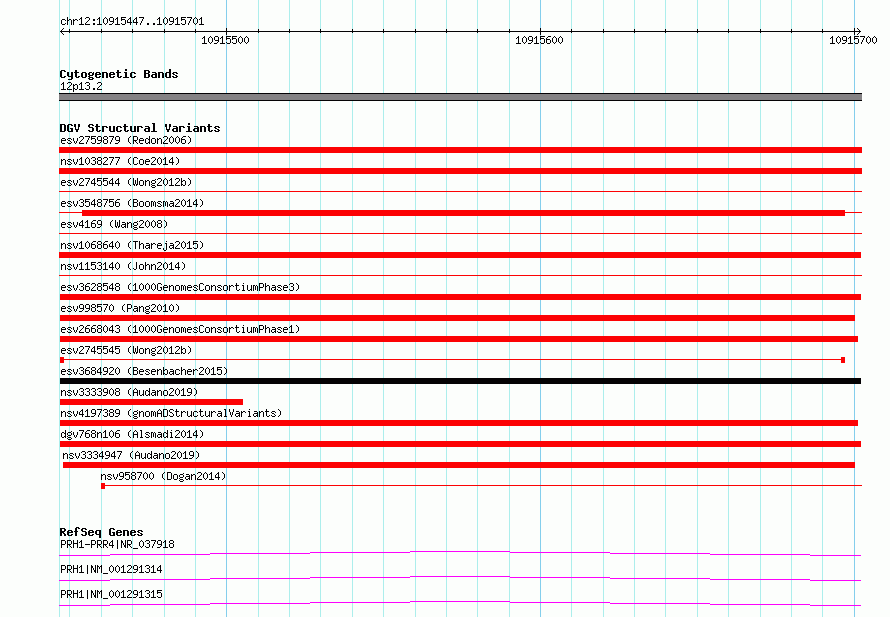Click nsv3333908 (Audano2019) label
The image size is (890, 617).
(129, 392)
